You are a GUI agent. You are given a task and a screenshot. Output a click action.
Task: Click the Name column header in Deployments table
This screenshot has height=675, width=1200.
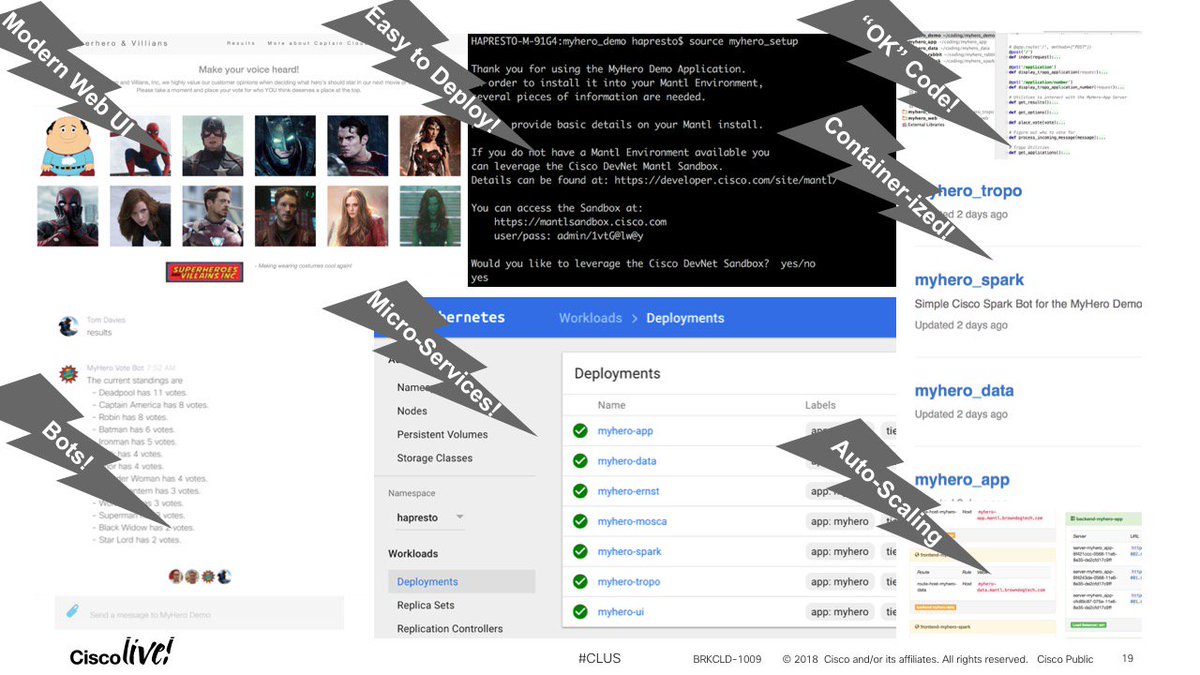coord(612,405)
